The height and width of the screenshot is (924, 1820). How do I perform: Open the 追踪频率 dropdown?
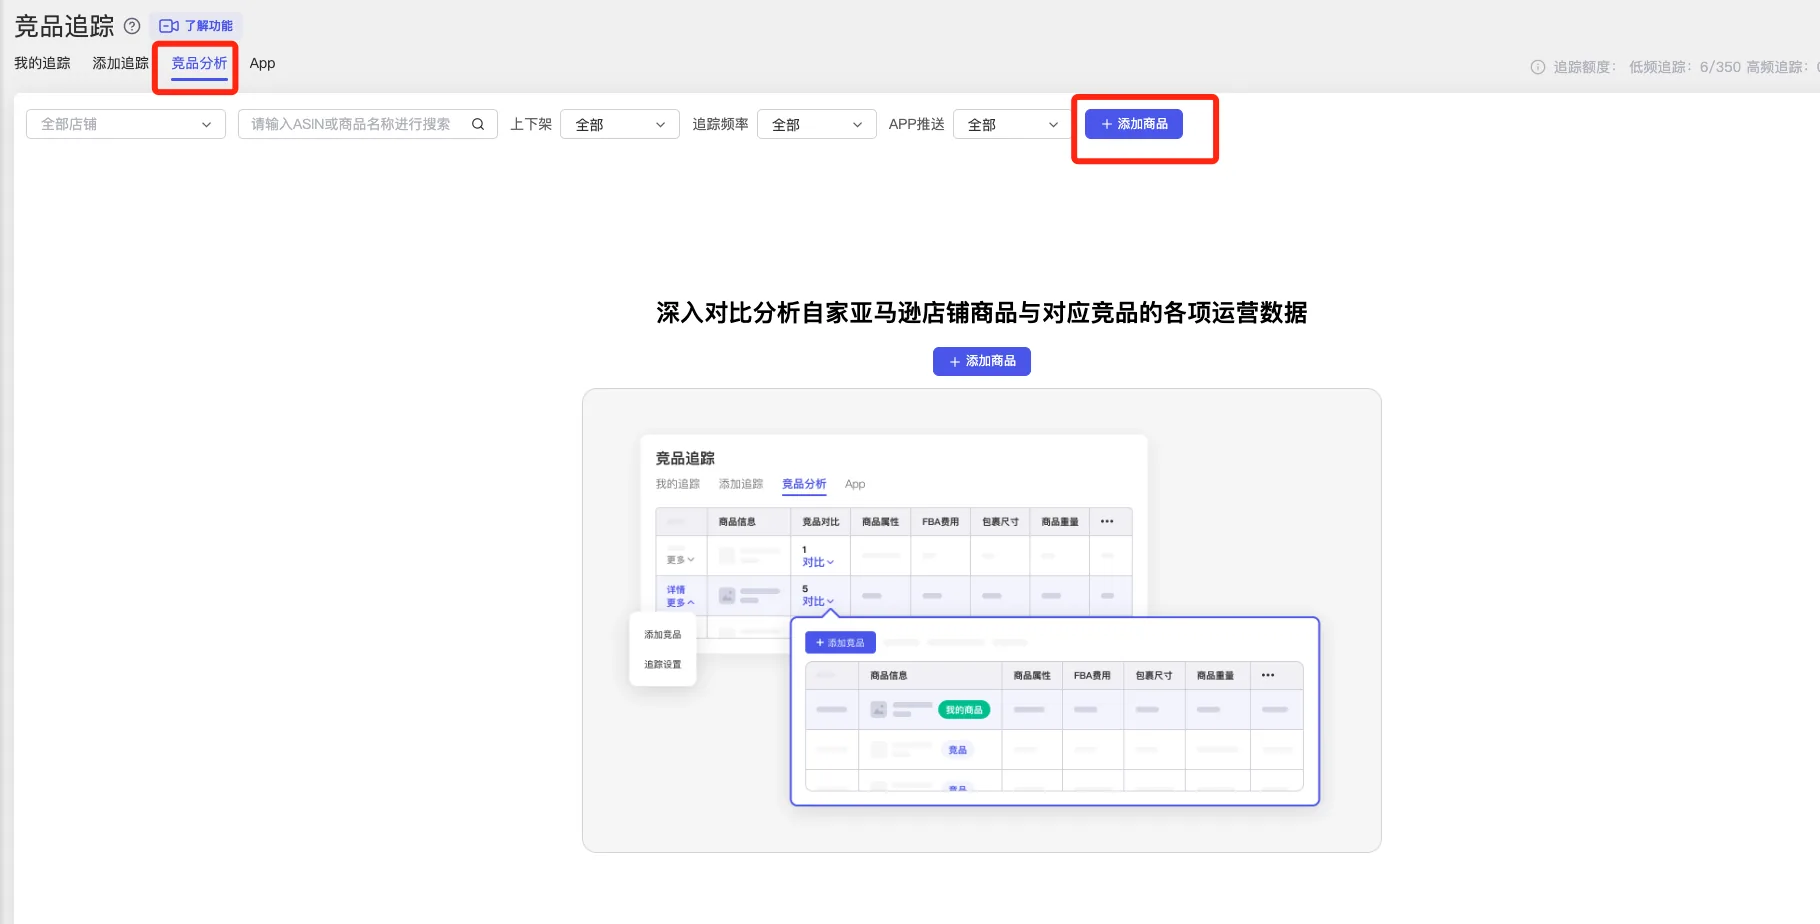point(817,124)
